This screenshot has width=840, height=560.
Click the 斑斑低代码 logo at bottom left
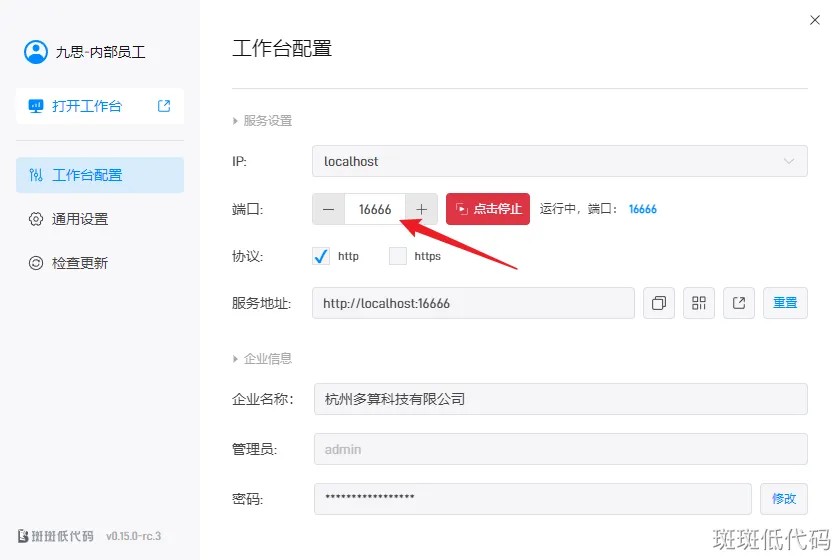click(57, 536)
